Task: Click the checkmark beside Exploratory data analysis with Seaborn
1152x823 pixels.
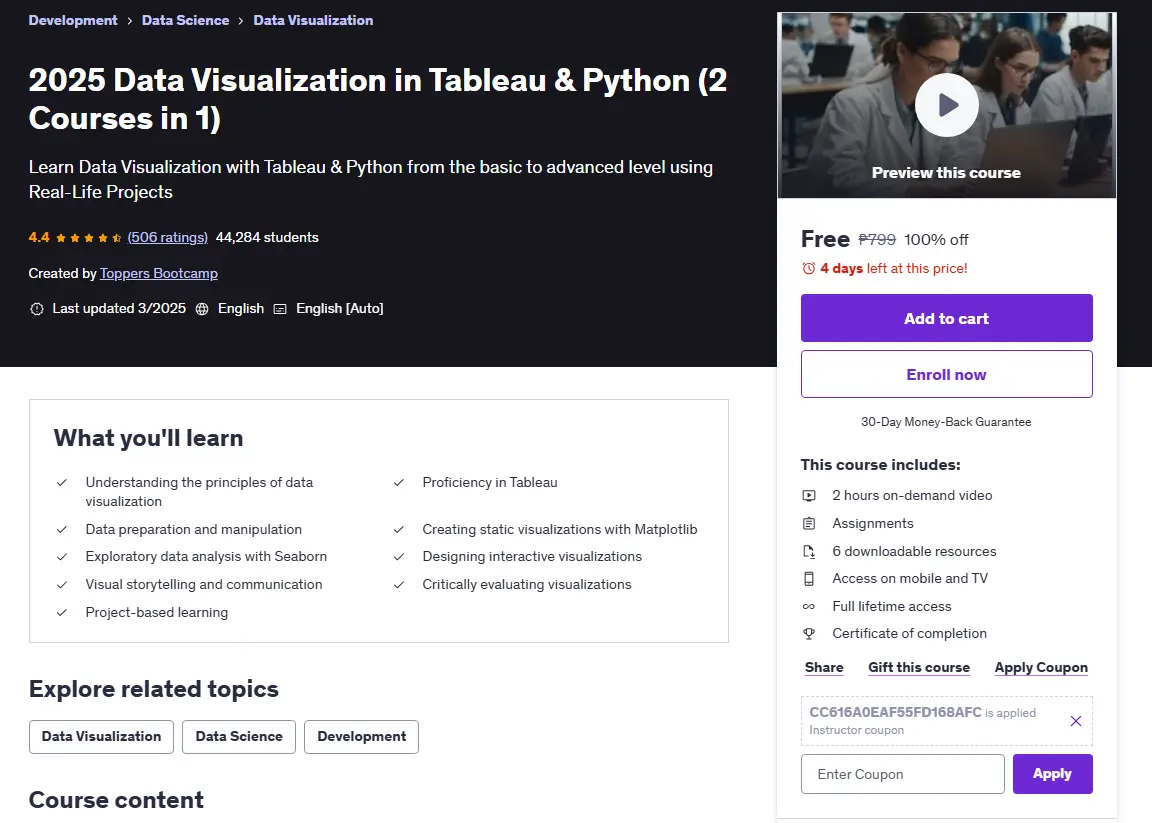Action: point(62,557)
